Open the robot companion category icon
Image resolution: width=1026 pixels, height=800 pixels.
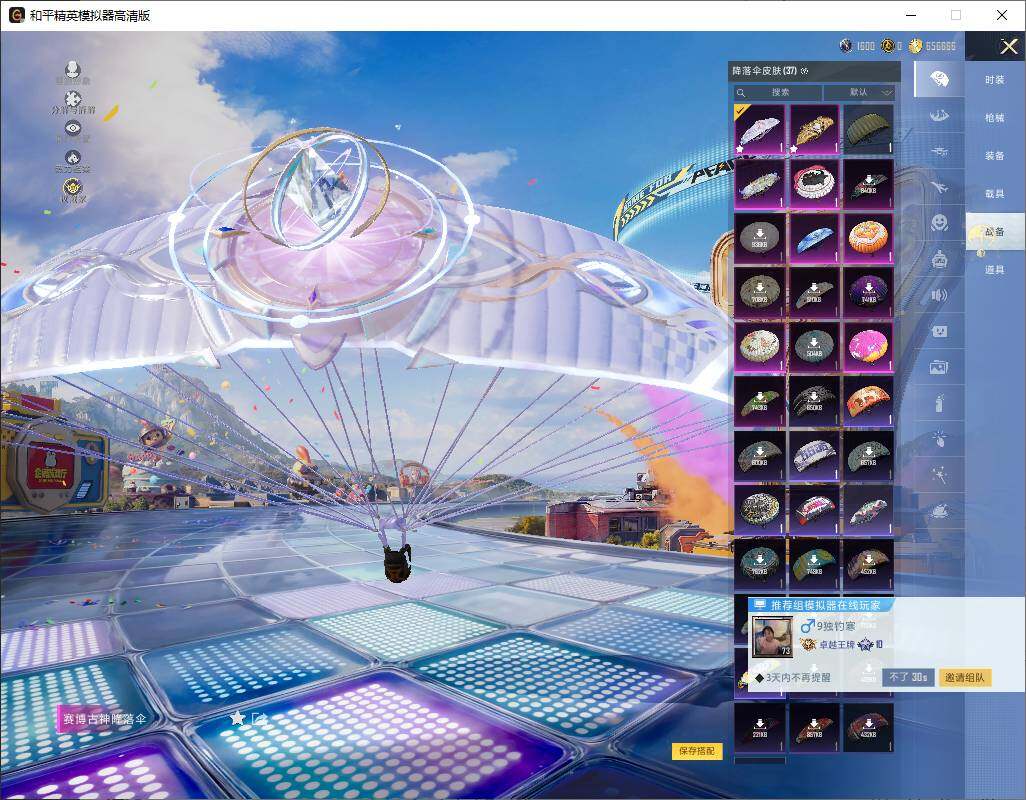[939, 260]
